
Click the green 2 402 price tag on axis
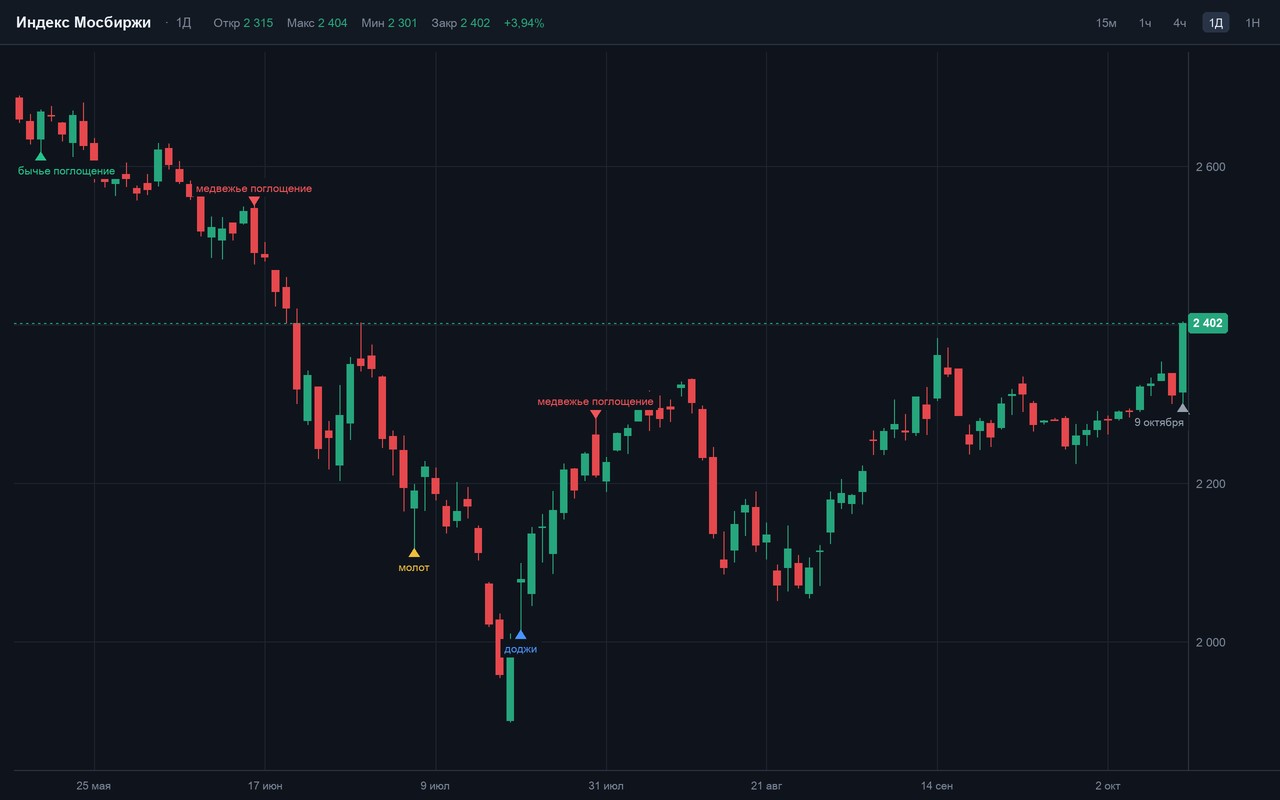click(1207, 323)
